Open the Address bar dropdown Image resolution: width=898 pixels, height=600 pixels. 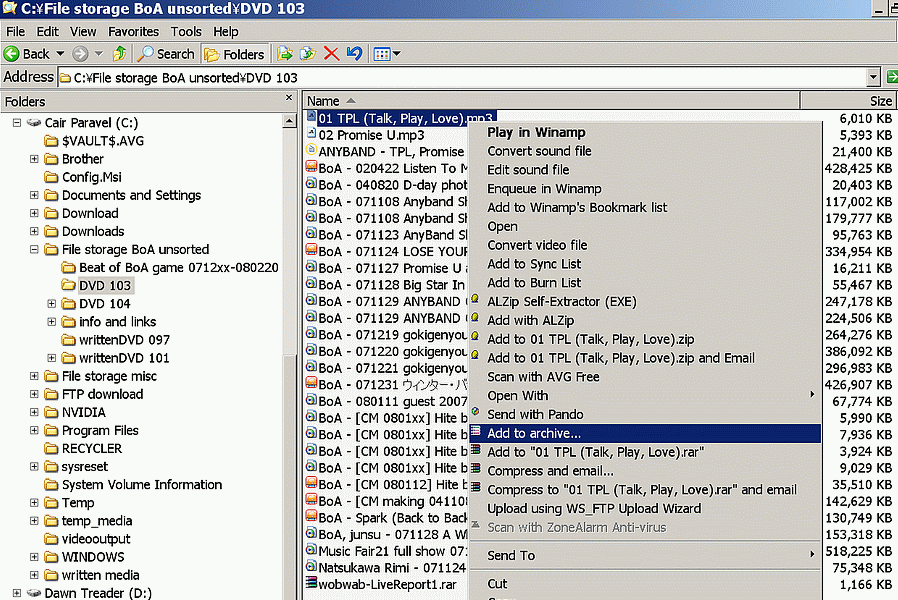click(873, 77)
